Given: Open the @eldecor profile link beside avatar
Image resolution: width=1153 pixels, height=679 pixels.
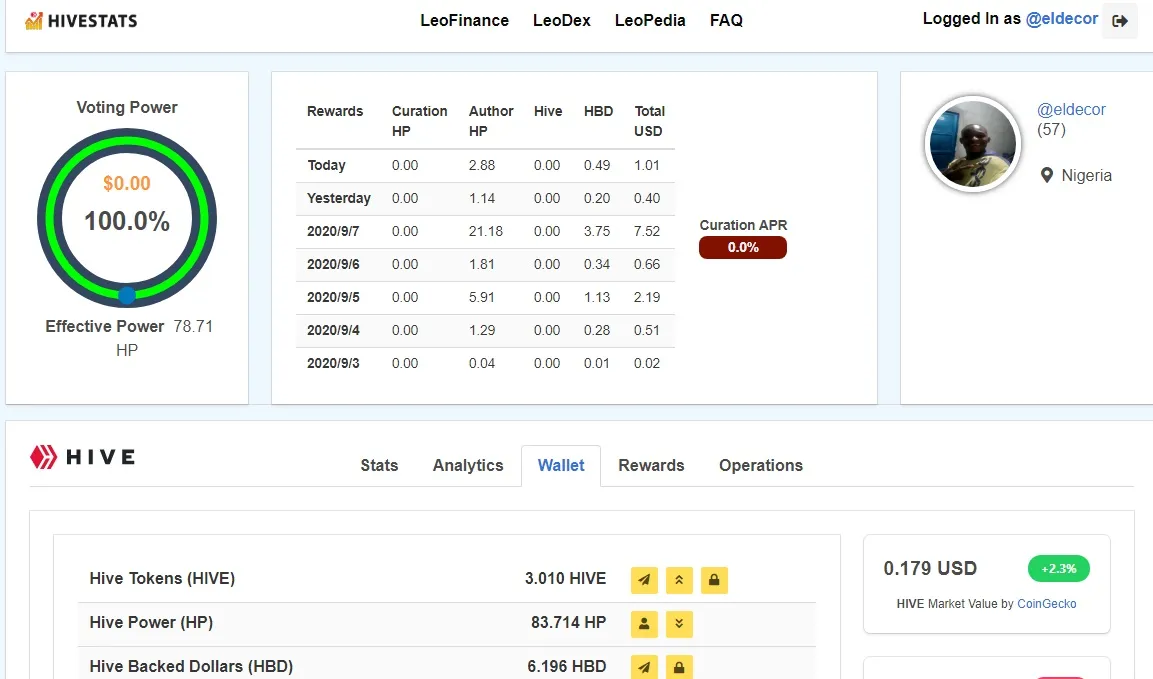Looking at the screenshot, I should (1071, 110).
